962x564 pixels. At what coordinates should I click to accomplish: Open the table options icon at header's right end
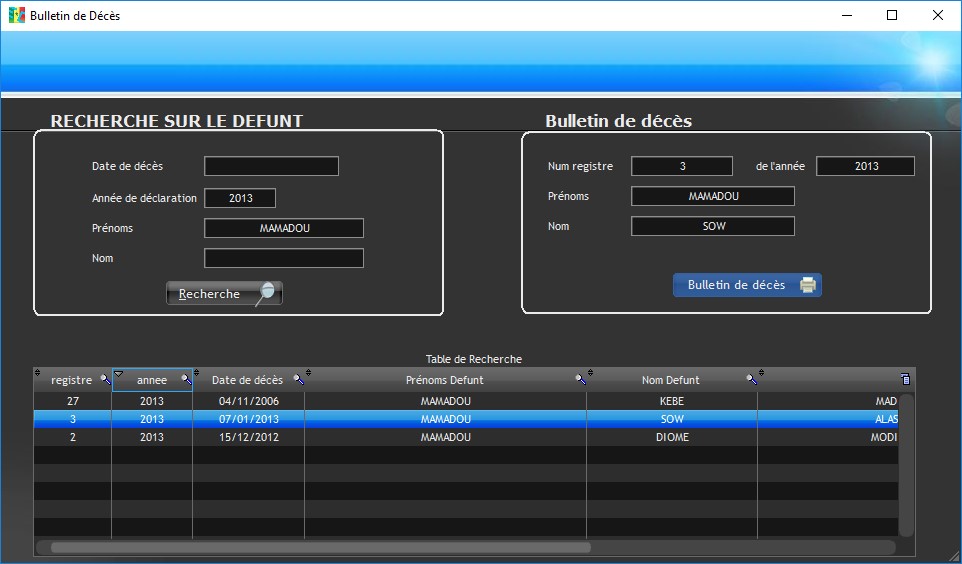(905, 380)
